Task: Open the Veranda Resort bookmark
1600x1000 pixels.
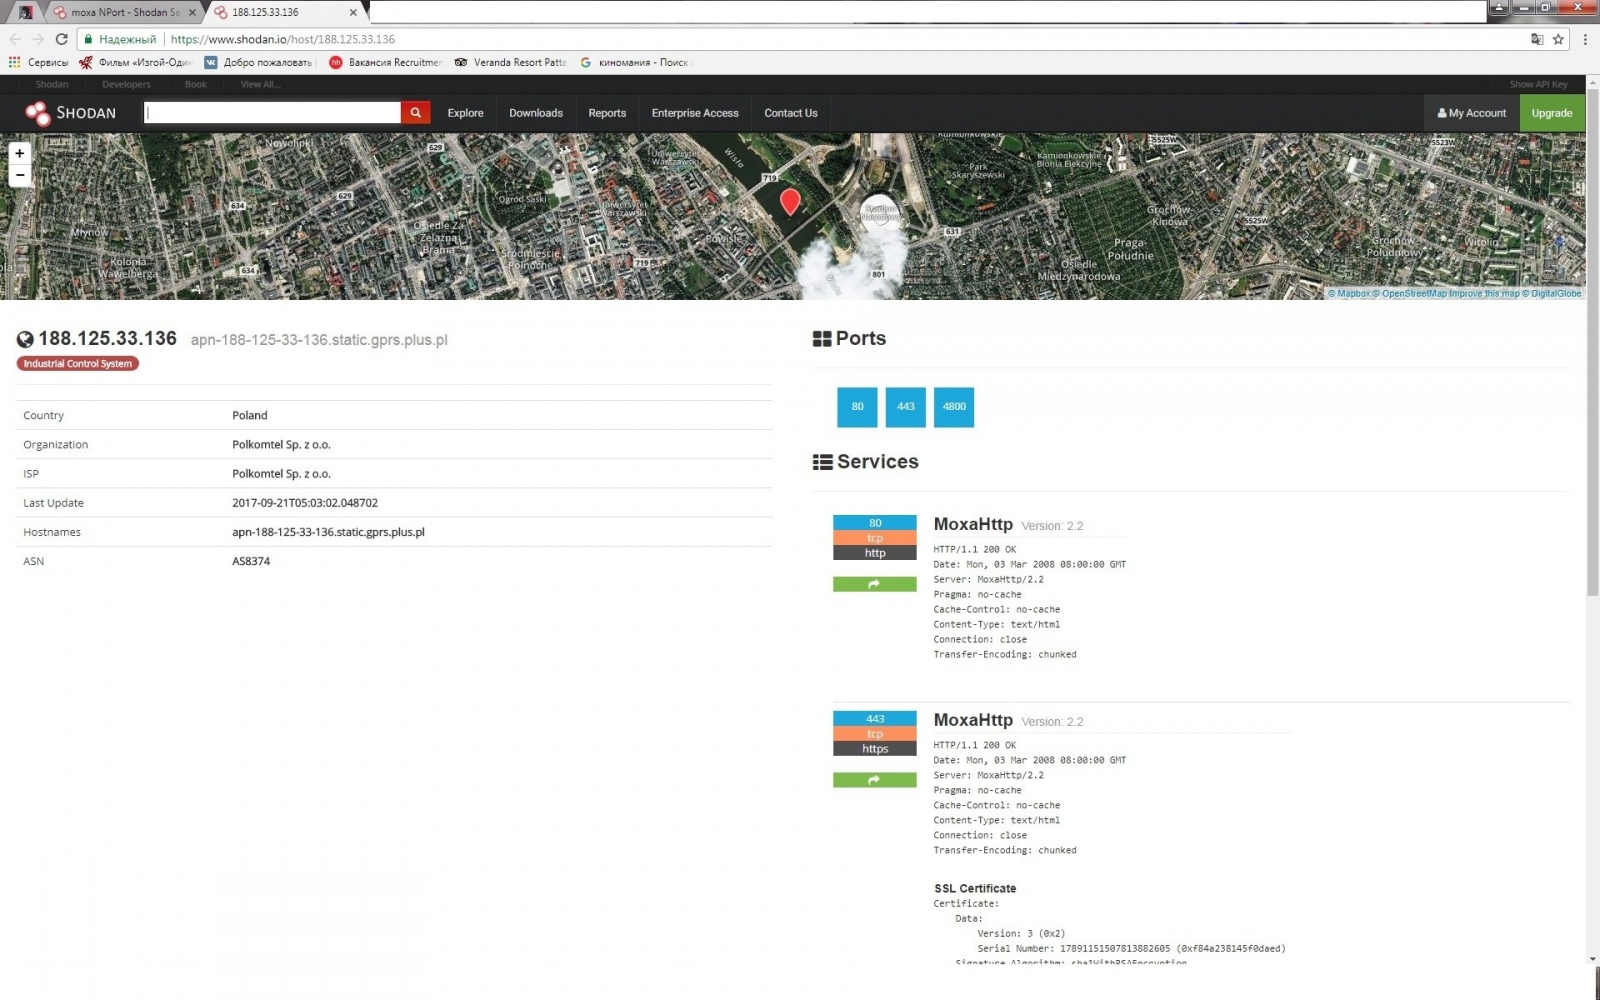Action: pyautogui.click(x=510, y=62)
